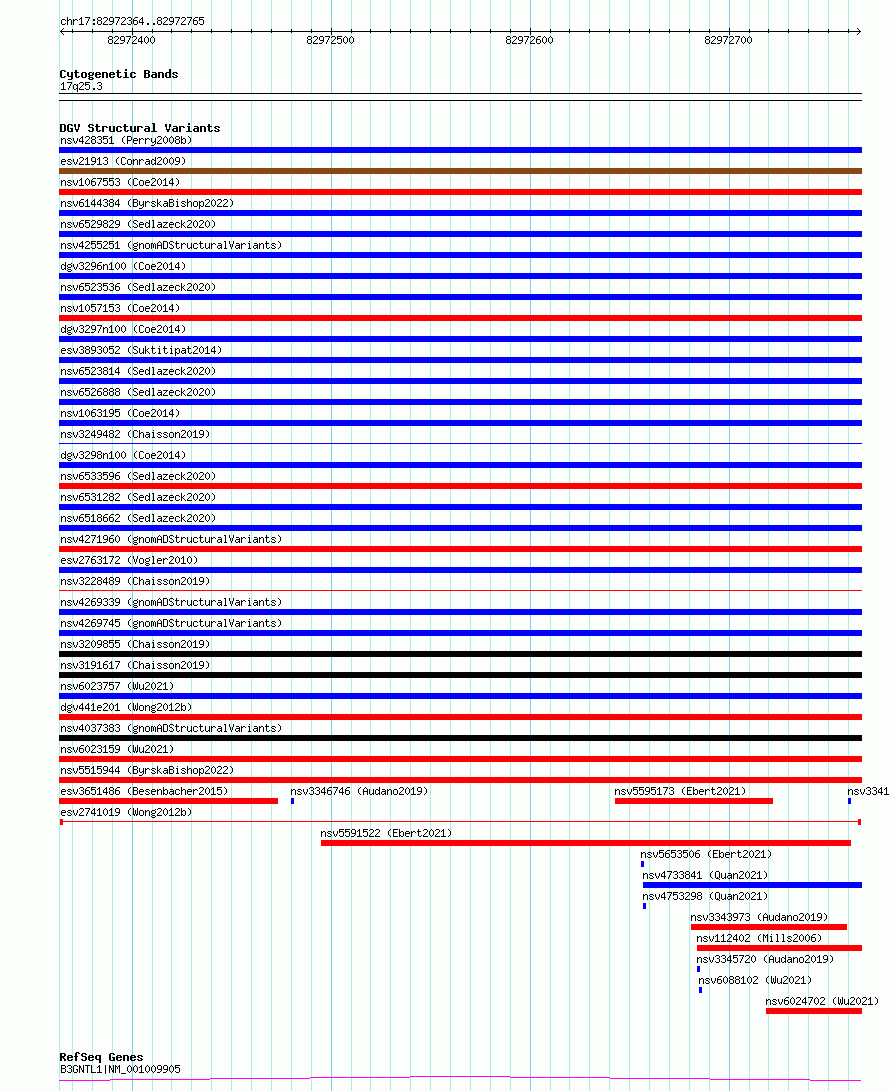
Task: Open the nsv4255251 (gnomADStructuralVariants) label
Action: pyautogui.click(x=171, y=245)
